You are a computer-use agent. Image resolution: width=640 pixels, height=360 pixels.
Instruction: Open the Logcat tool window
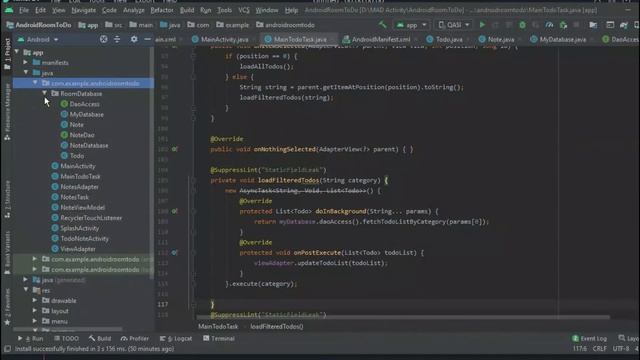(176, 338)
